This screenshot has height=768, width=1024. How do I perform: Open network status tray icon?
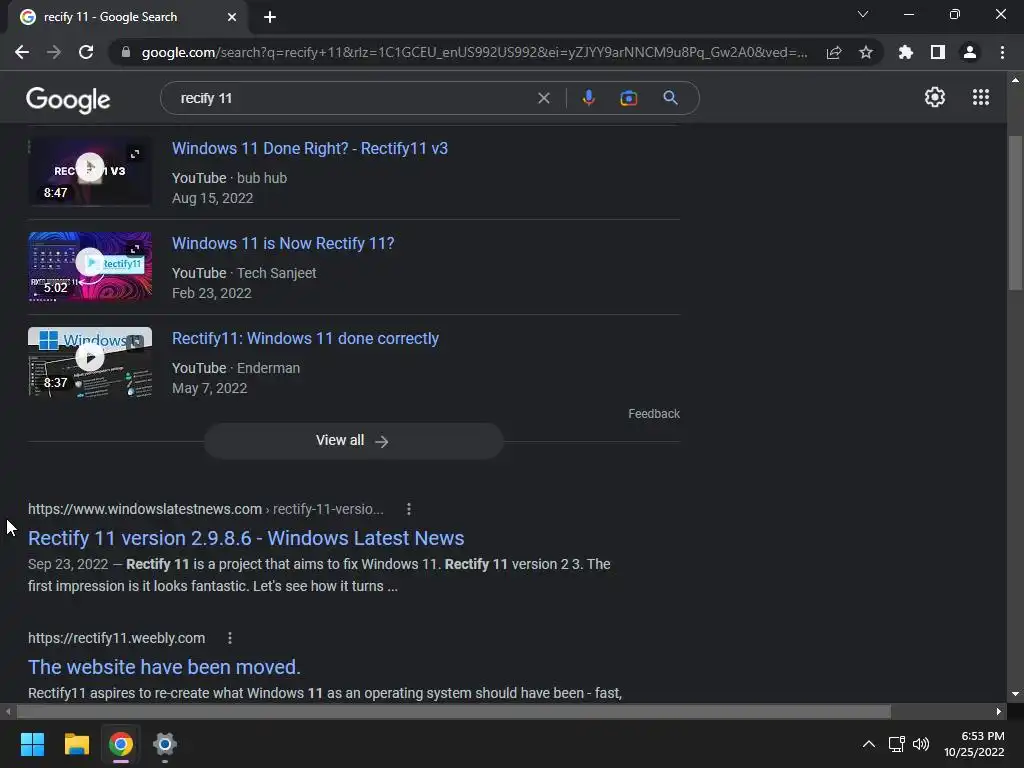point(897,744)
